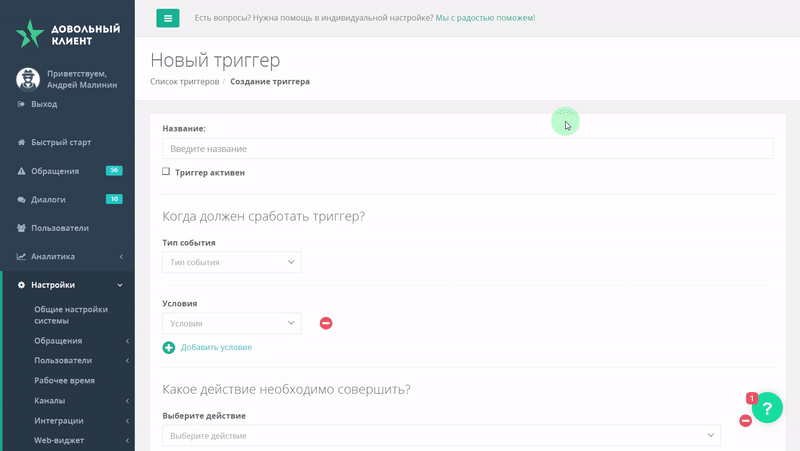Open Рабочее время settings submenu item
Screen dimensions: 800x451
point(64,381)
